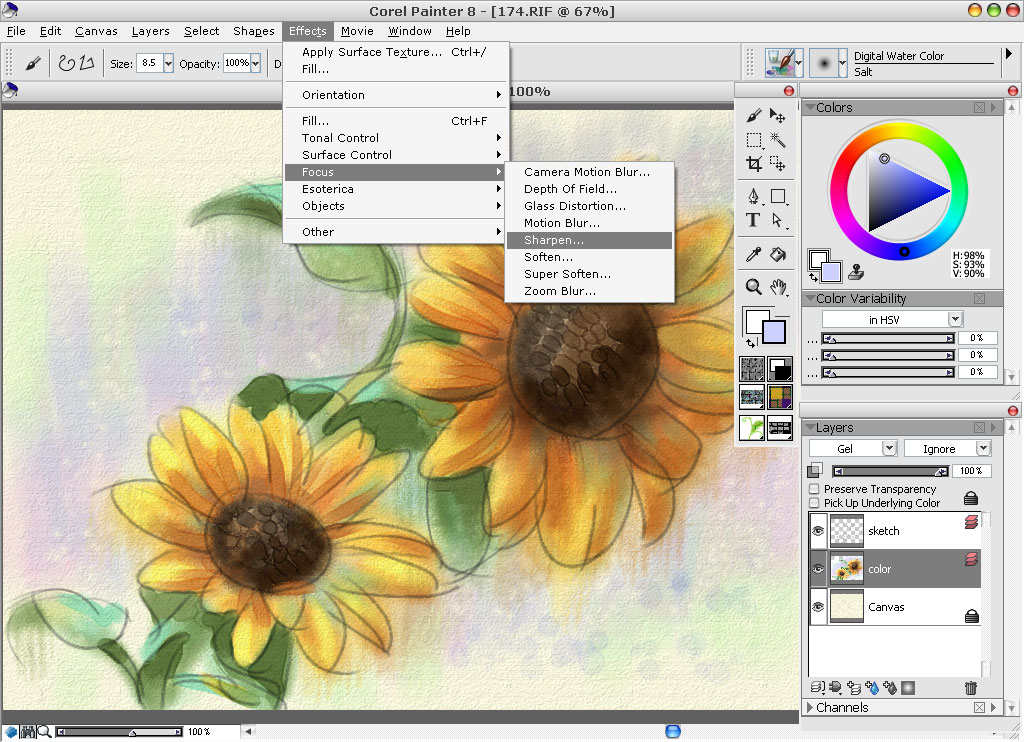Viewport: 1024px width, 742px height.
Task: Open the gradient selector in toolbox
Action: point(780,369)
